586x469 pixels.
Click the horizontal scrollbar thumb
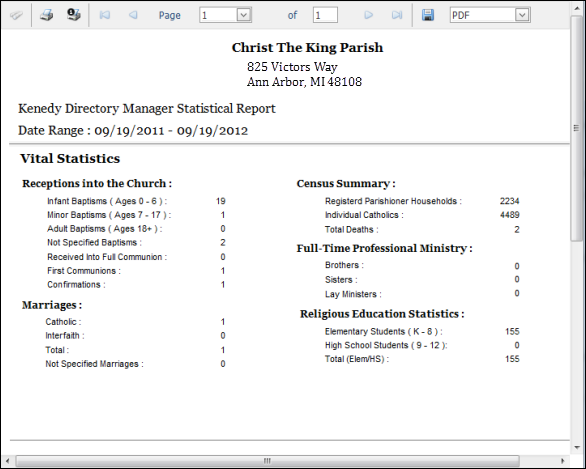(267, 461)
